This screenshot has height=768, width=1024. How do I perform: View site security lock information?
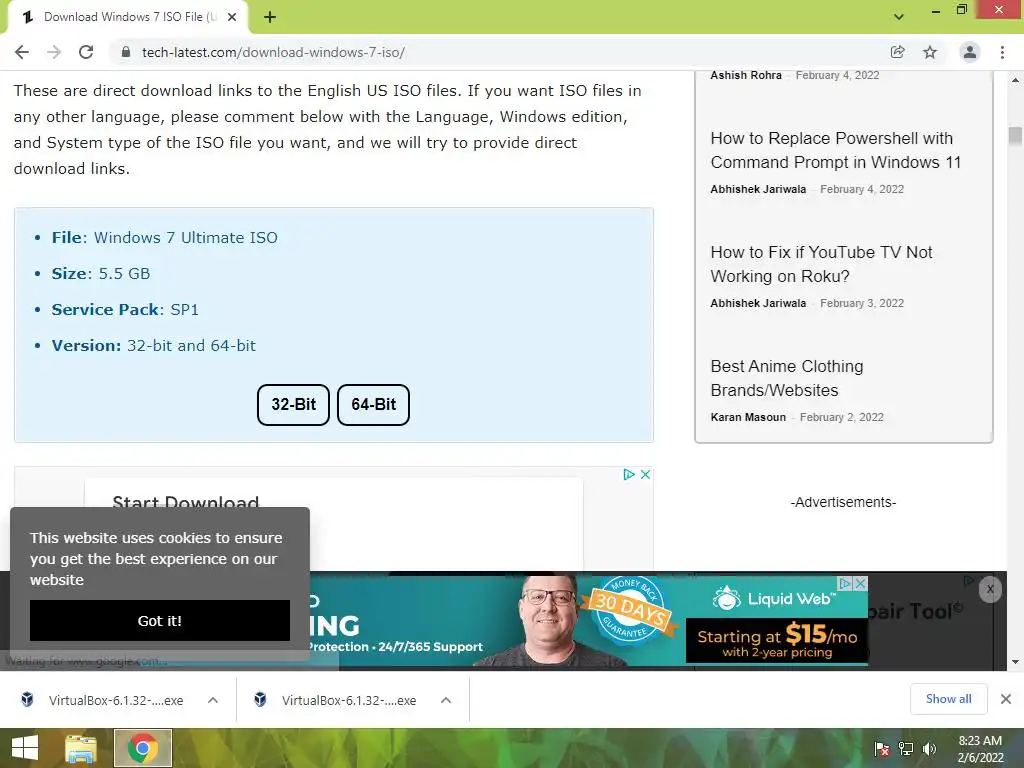(126, 52)
